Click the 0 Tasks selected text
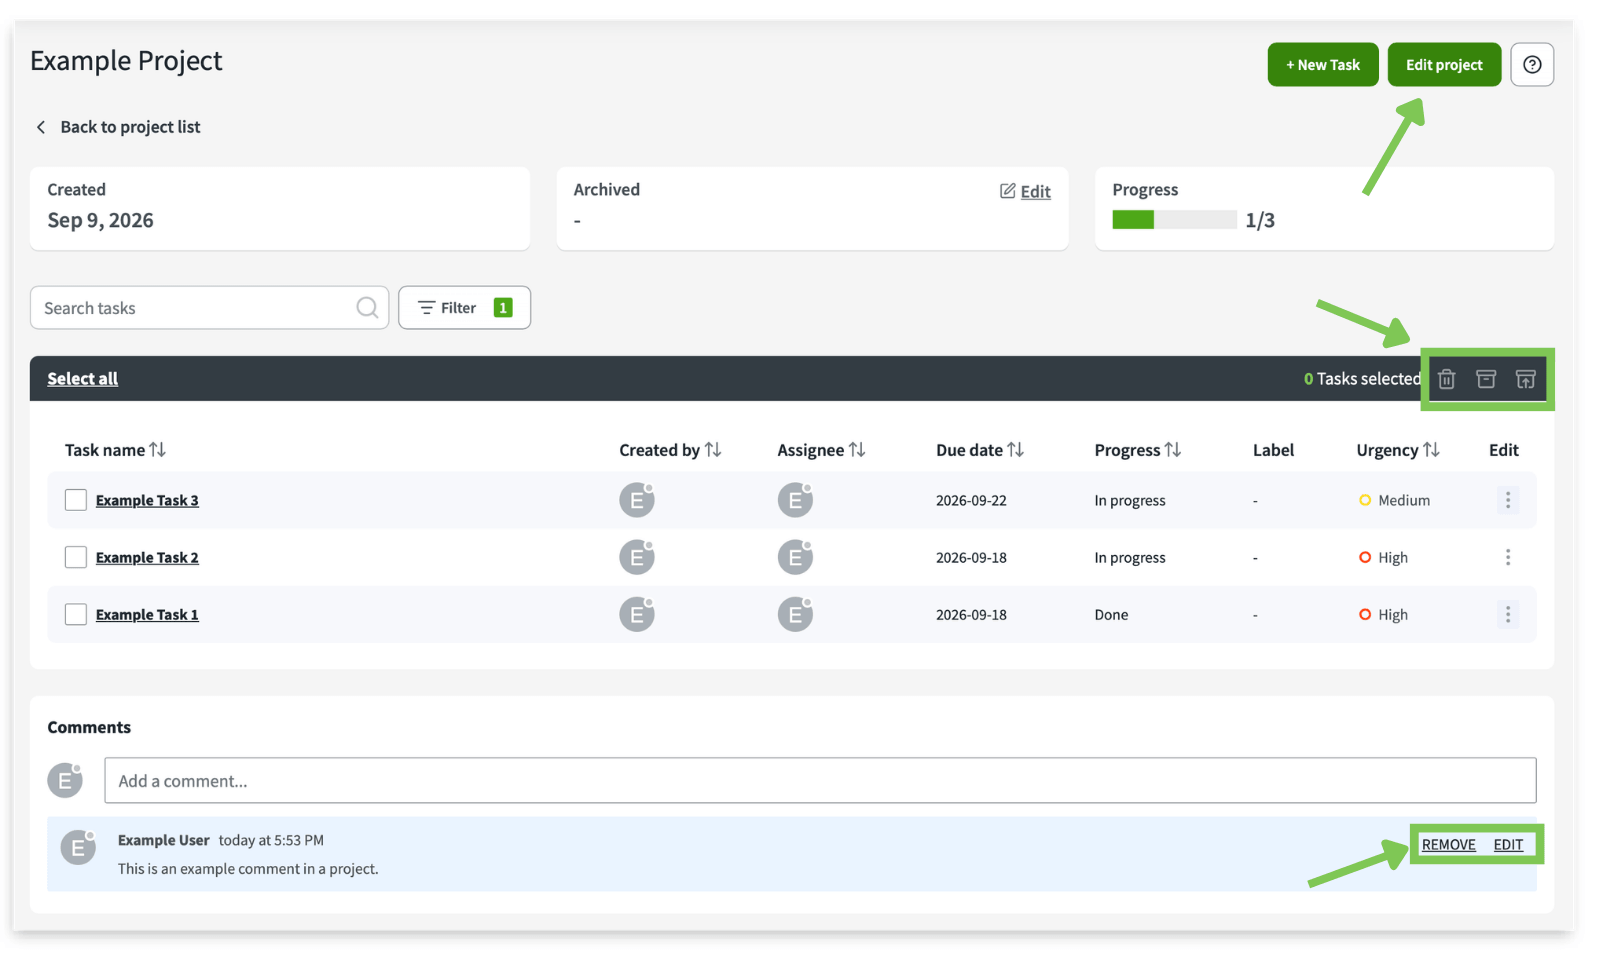1600x974 pixels. (x=1361, y=379)
